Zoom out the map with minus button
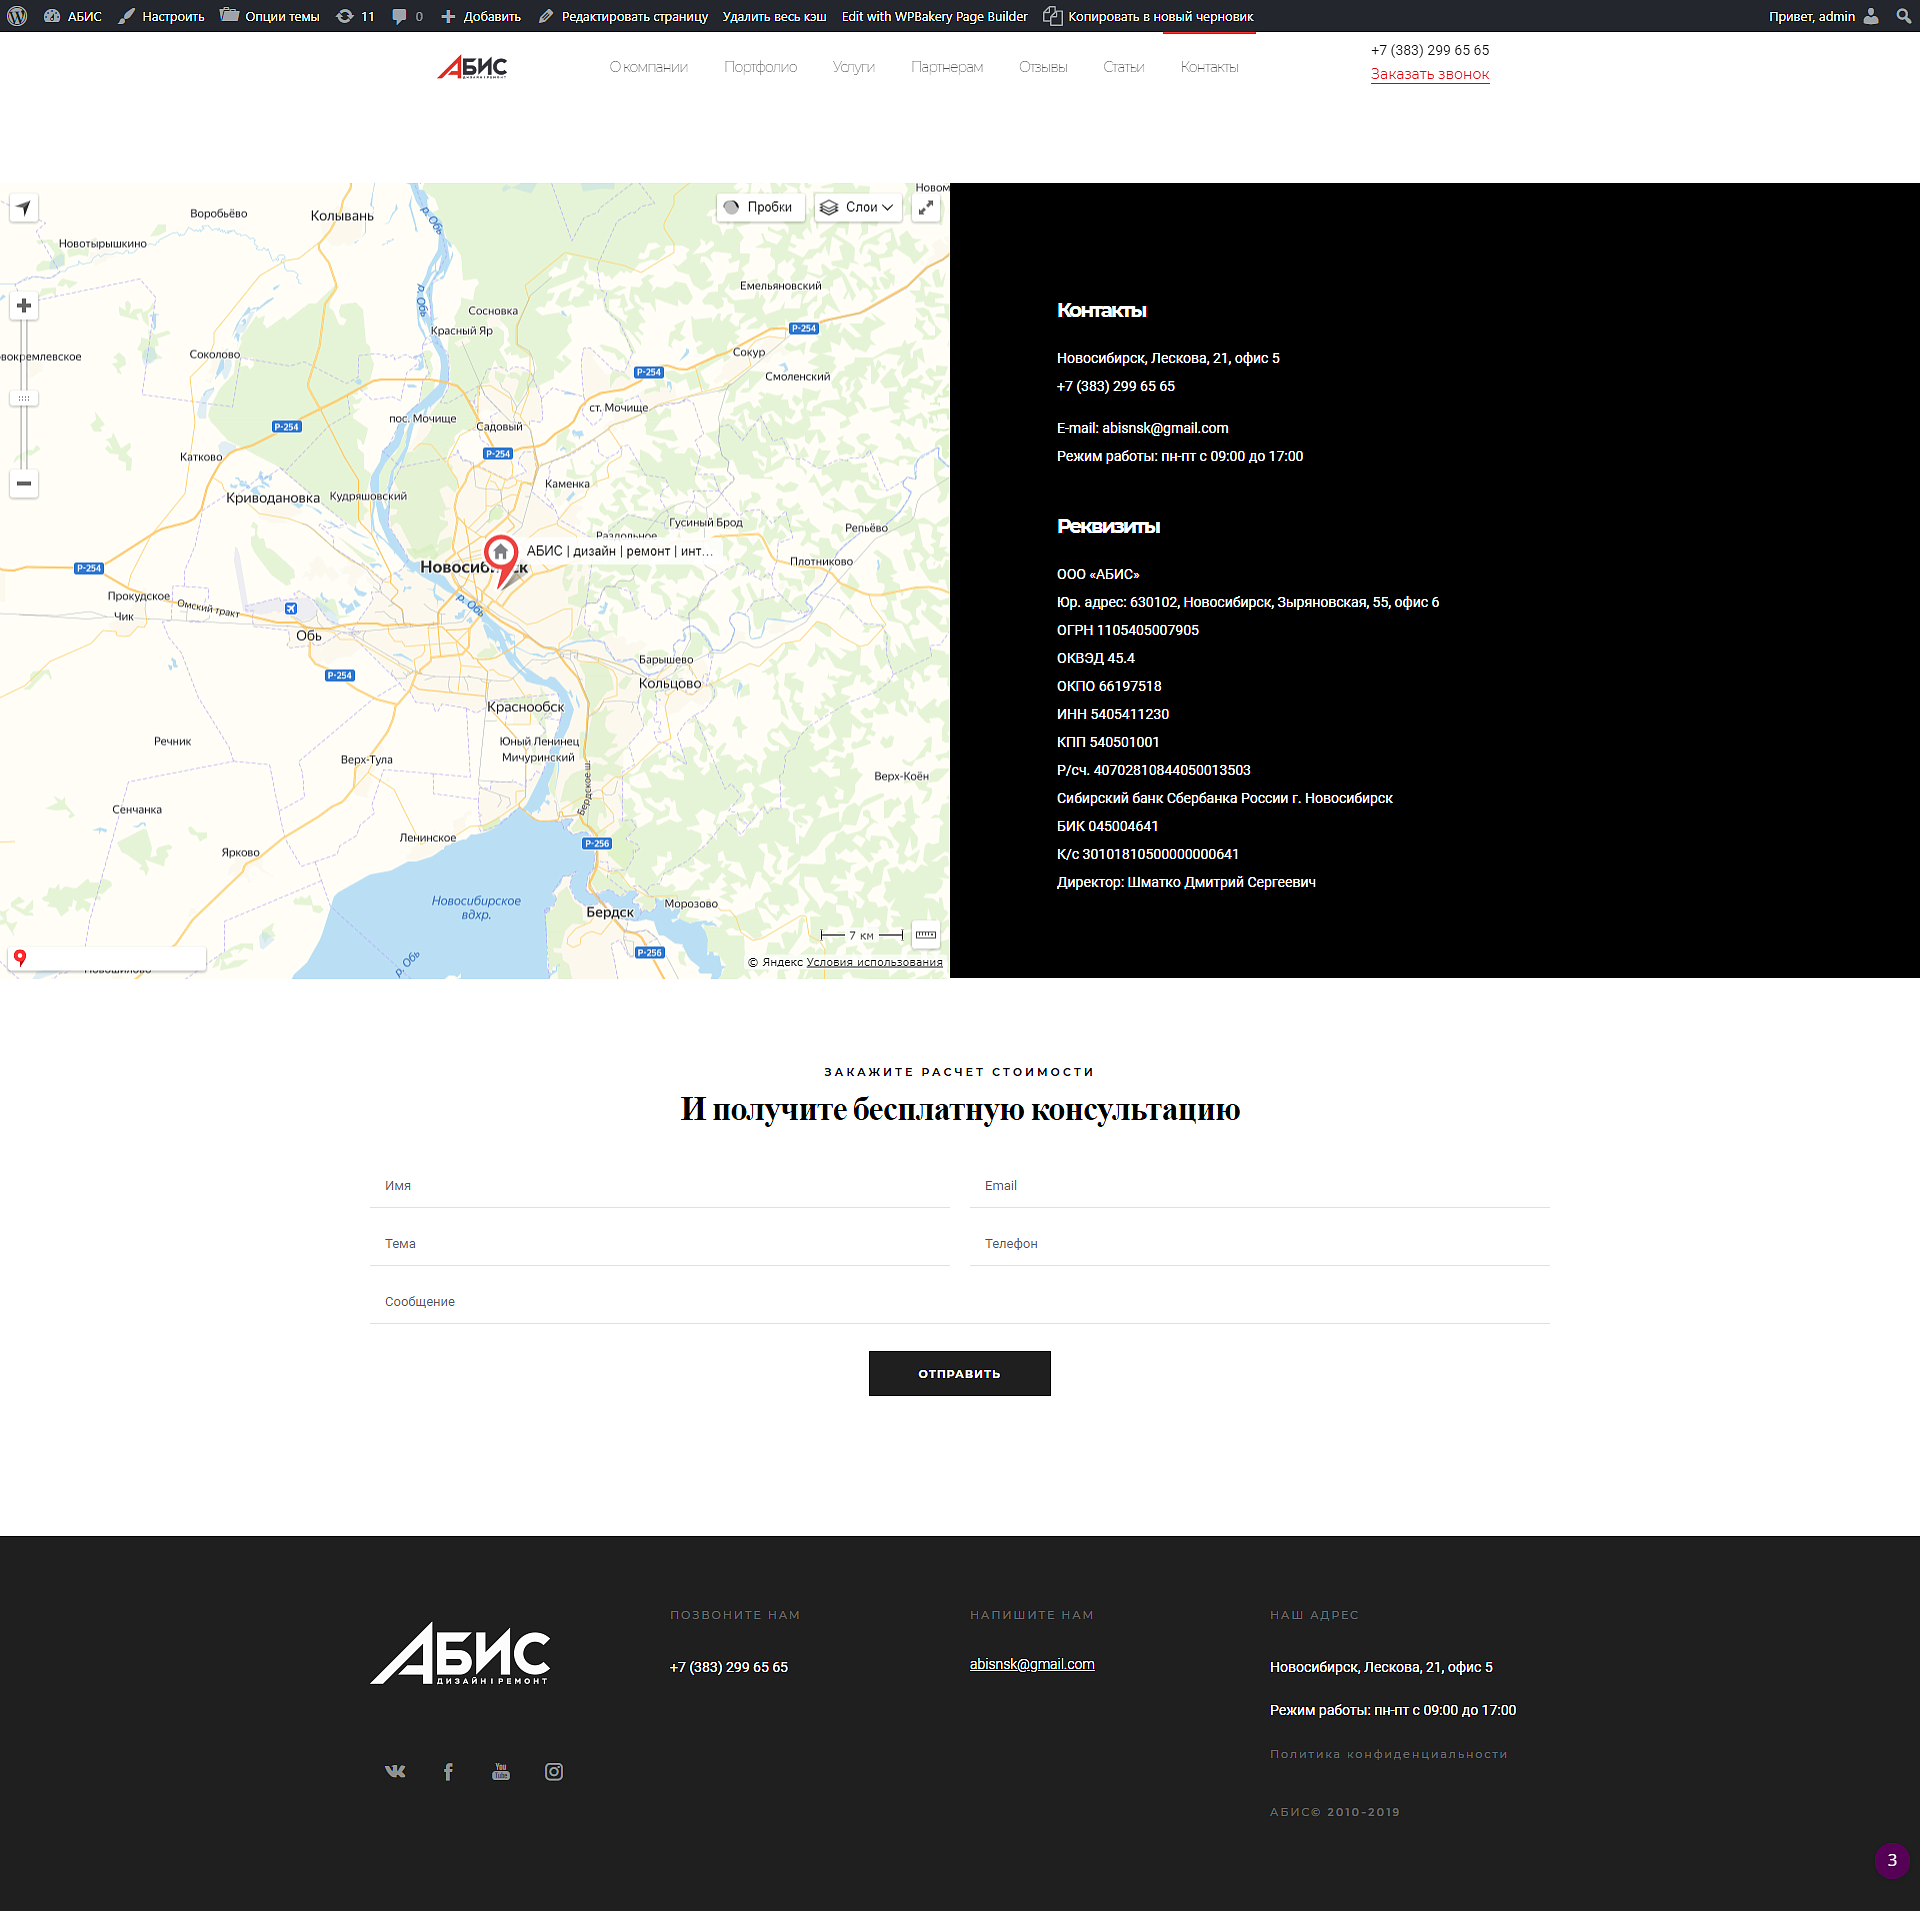The image size is (1920, 1911). (24, 484)
